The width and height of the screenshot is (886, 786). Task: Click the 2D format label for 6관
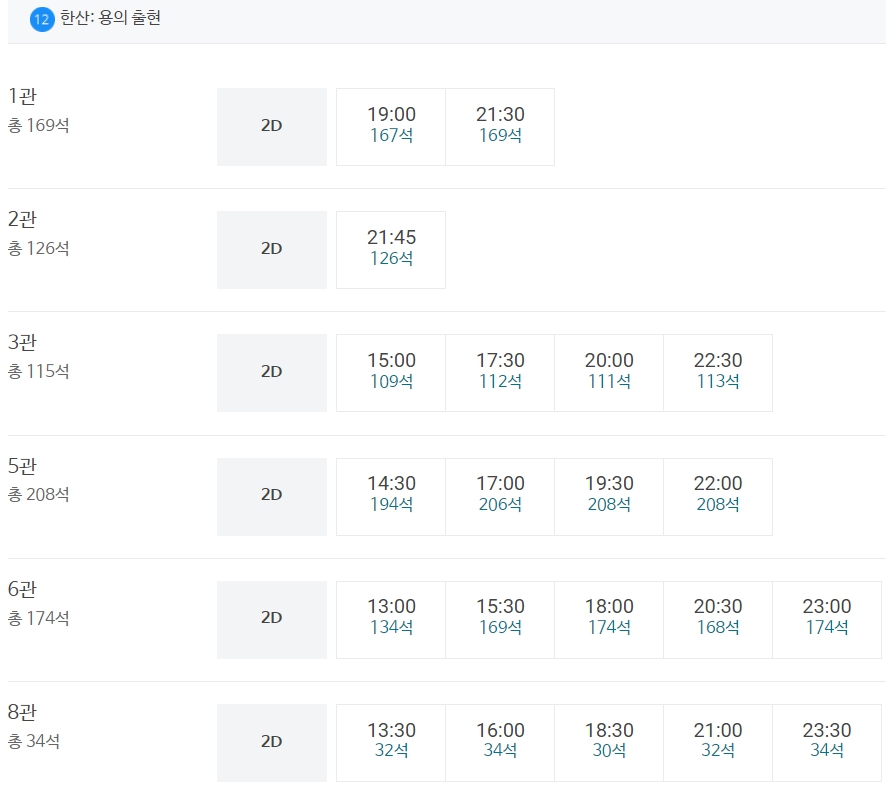(272, 620)
